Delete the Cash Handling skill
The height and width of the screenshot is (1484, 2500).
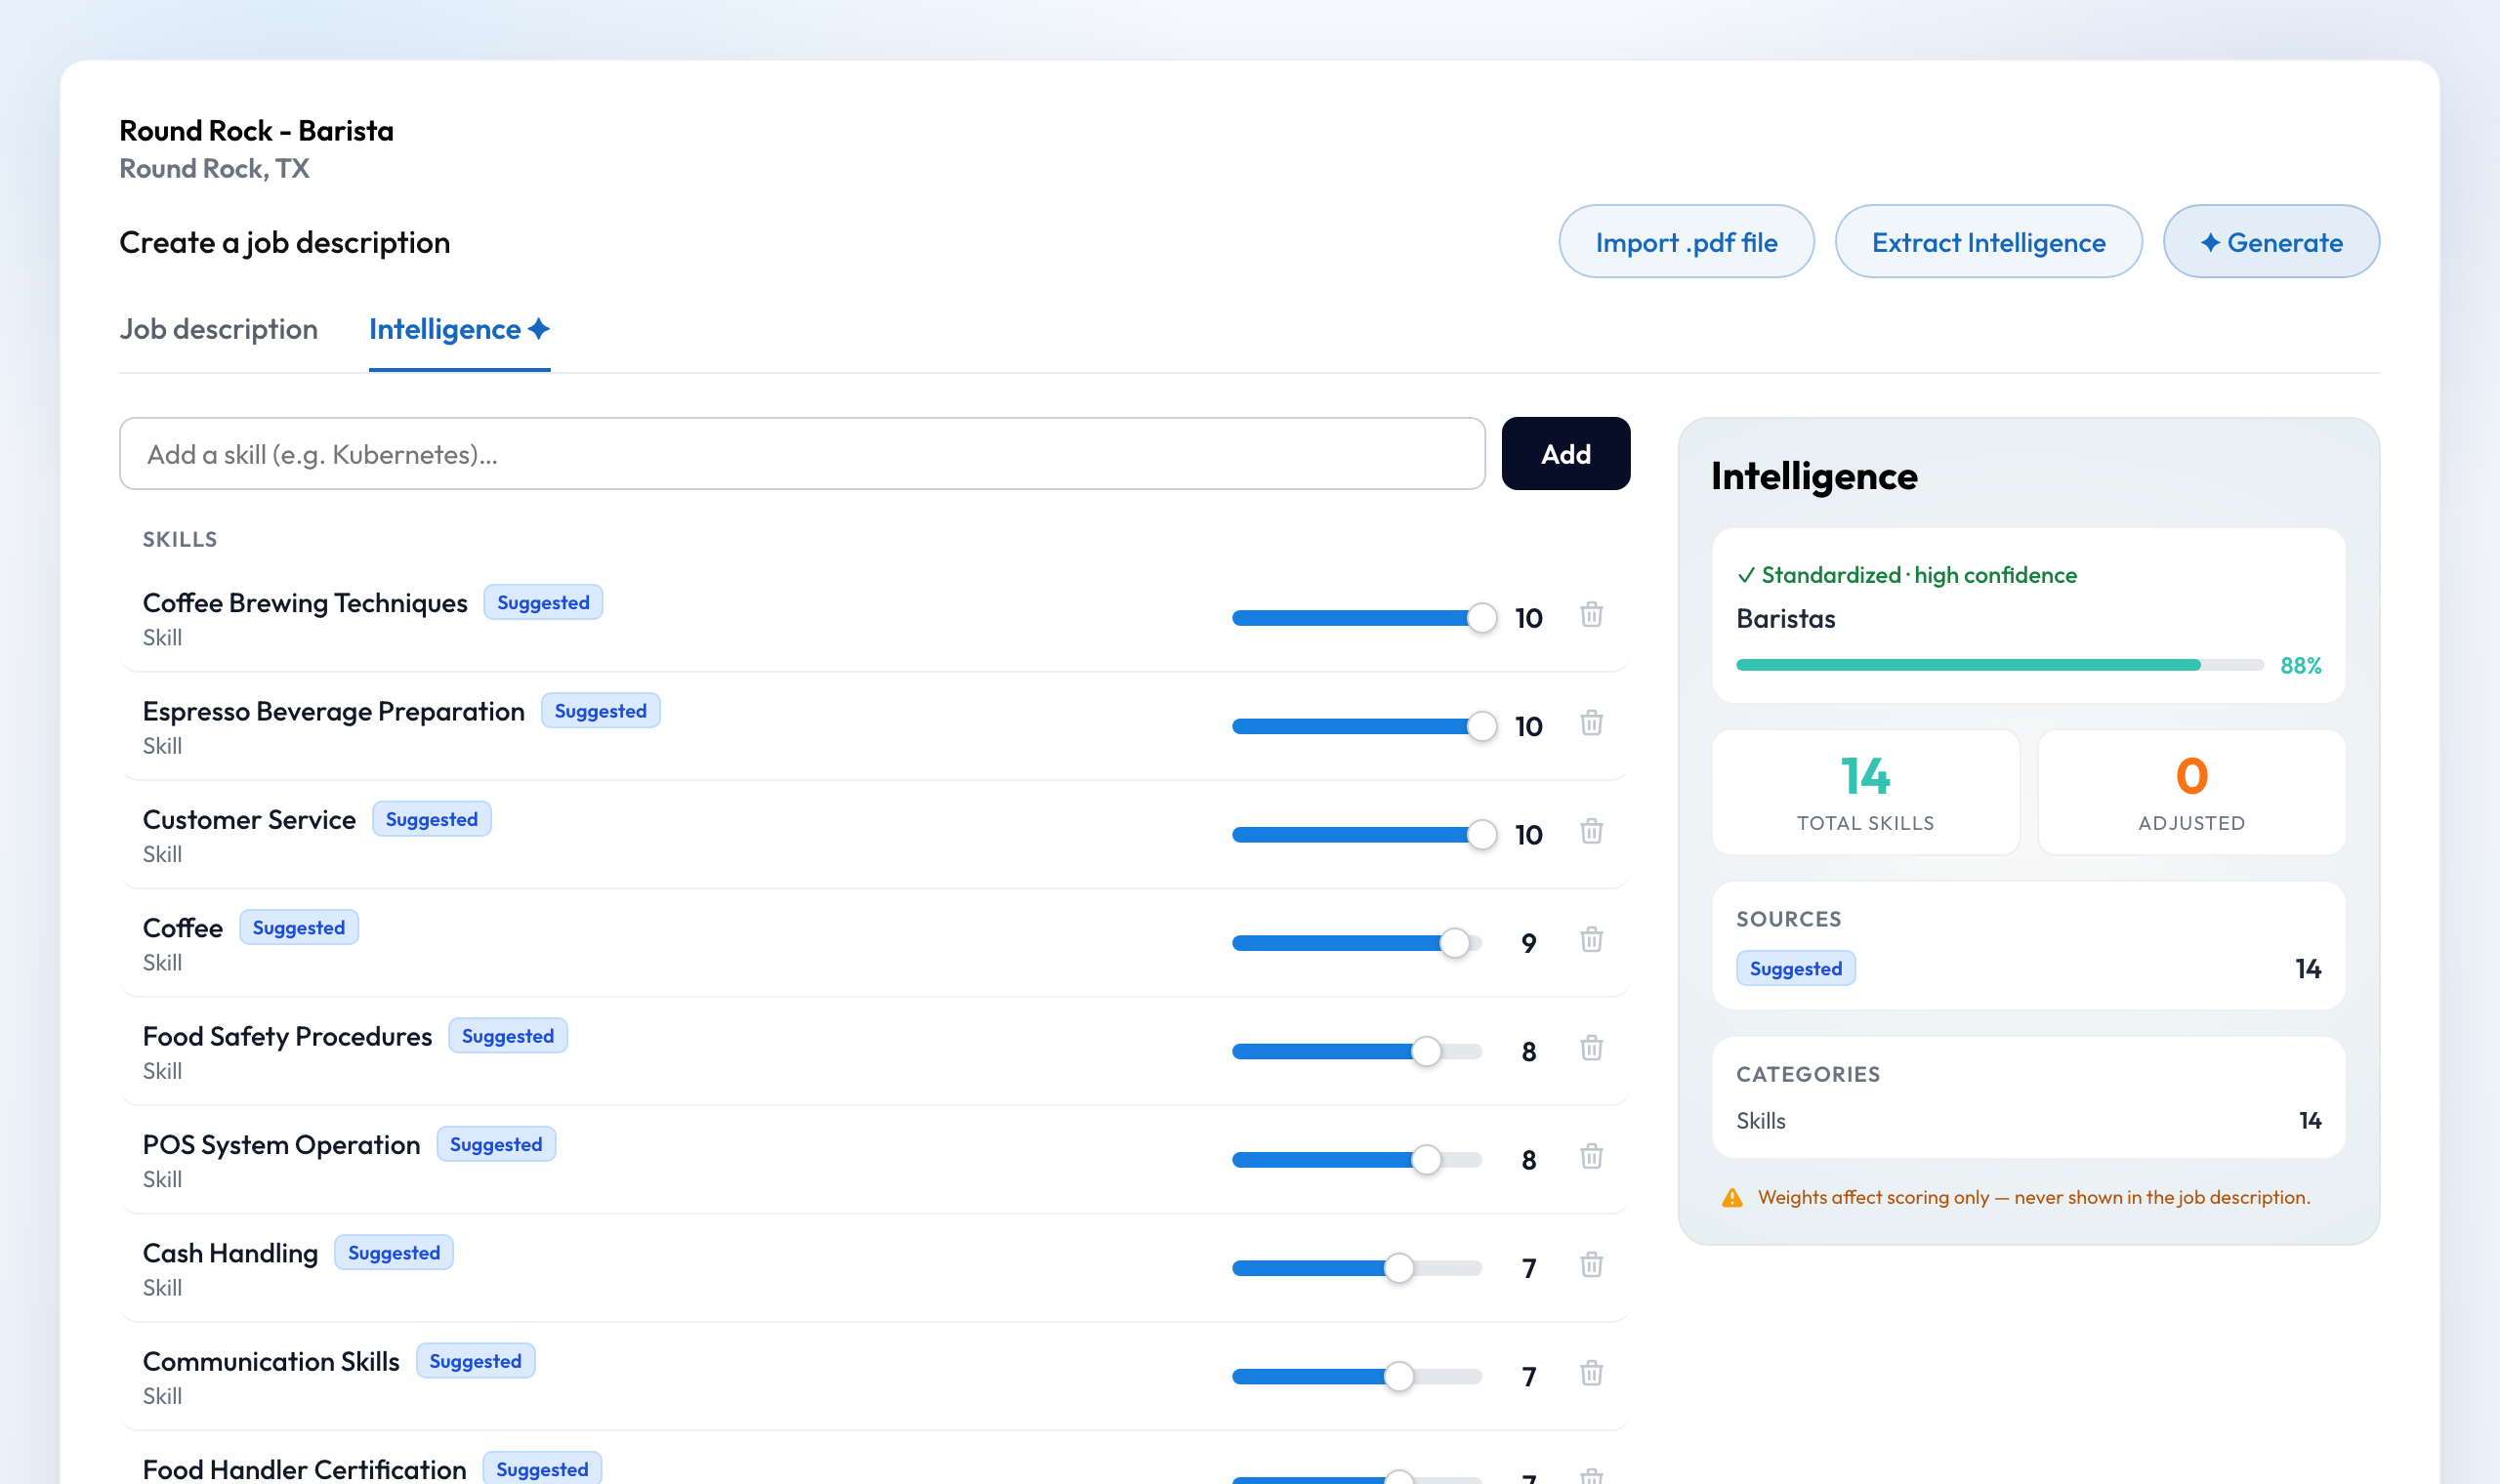click(1591, 1264)
